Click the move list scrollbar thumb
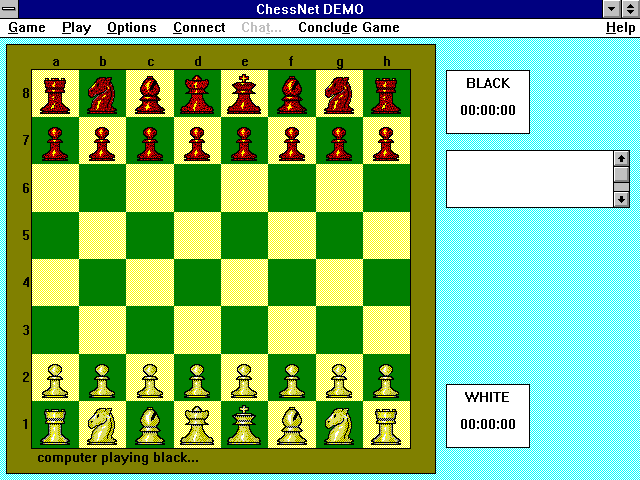The width and height of the screenshot is (640, 480). point(621,174)
